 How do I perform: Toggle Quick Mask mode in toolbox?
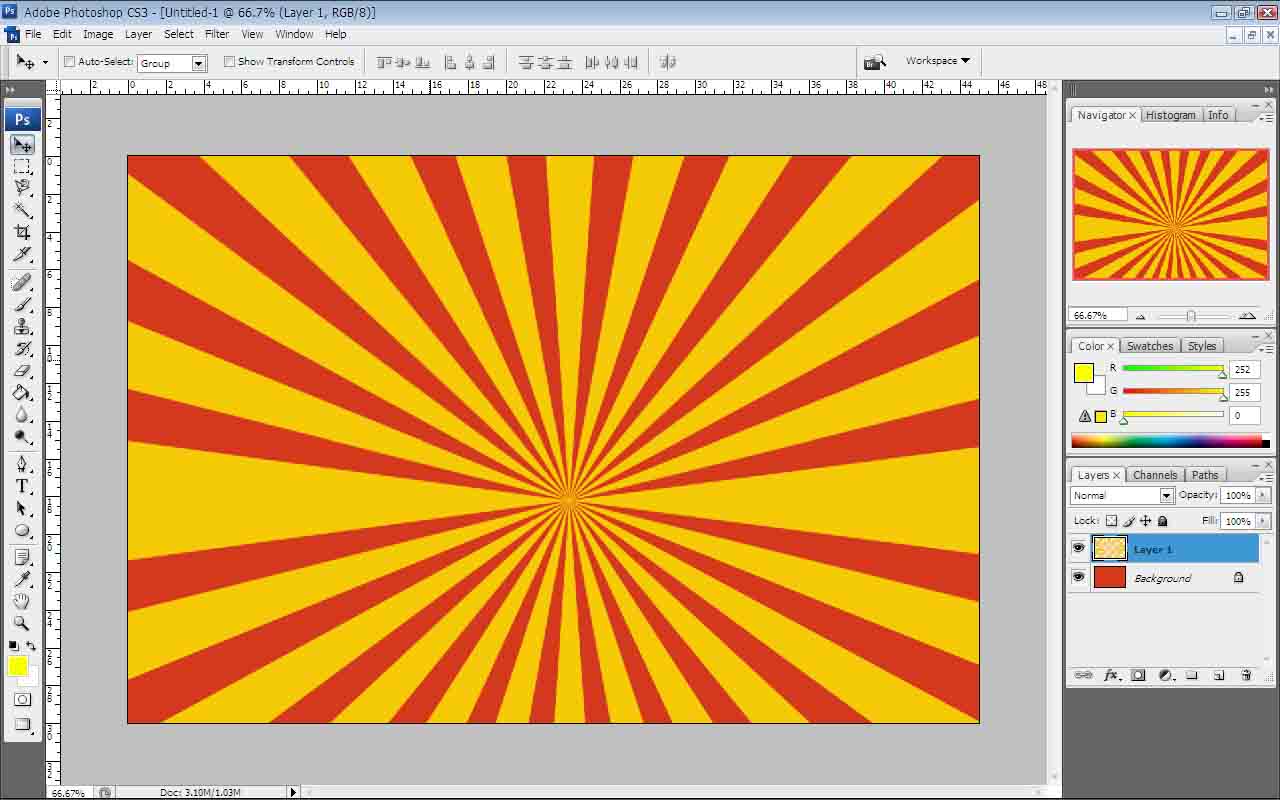click(22, 700)
